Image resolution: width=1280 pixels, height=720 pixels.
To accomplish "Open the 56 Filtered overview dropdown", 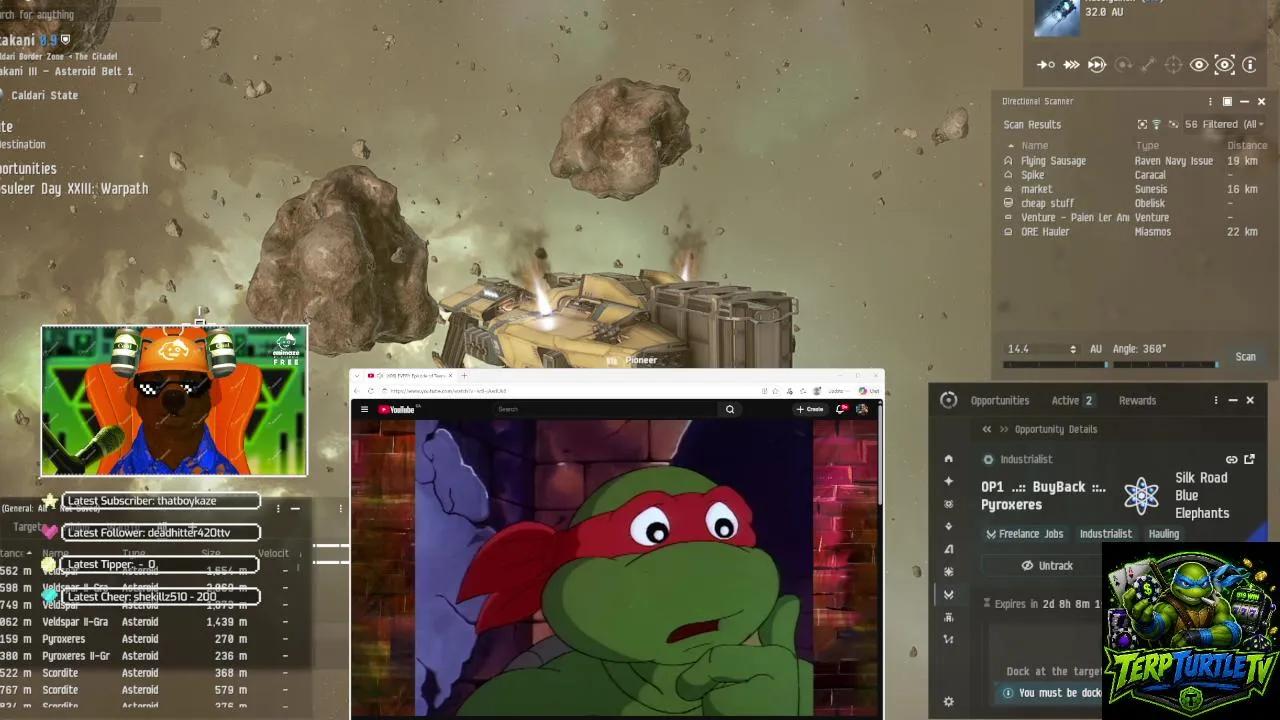I will [1224, 125].
